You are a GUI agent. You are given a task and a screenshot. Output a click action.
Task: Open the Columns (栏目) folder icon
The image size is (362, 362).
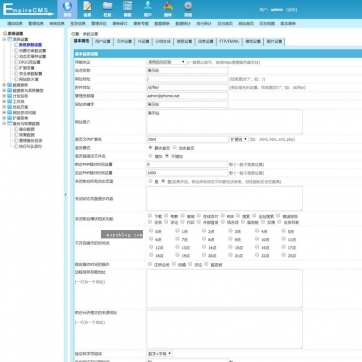[107, 9]
